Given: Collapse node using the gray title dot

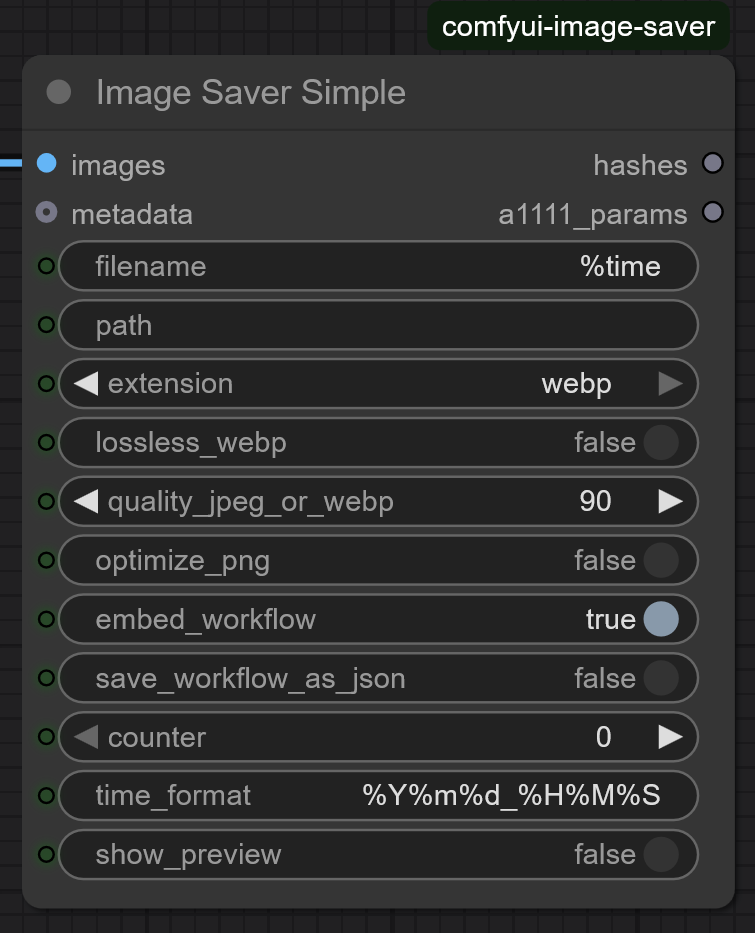Looking at the screenshot, I should 59,92.
